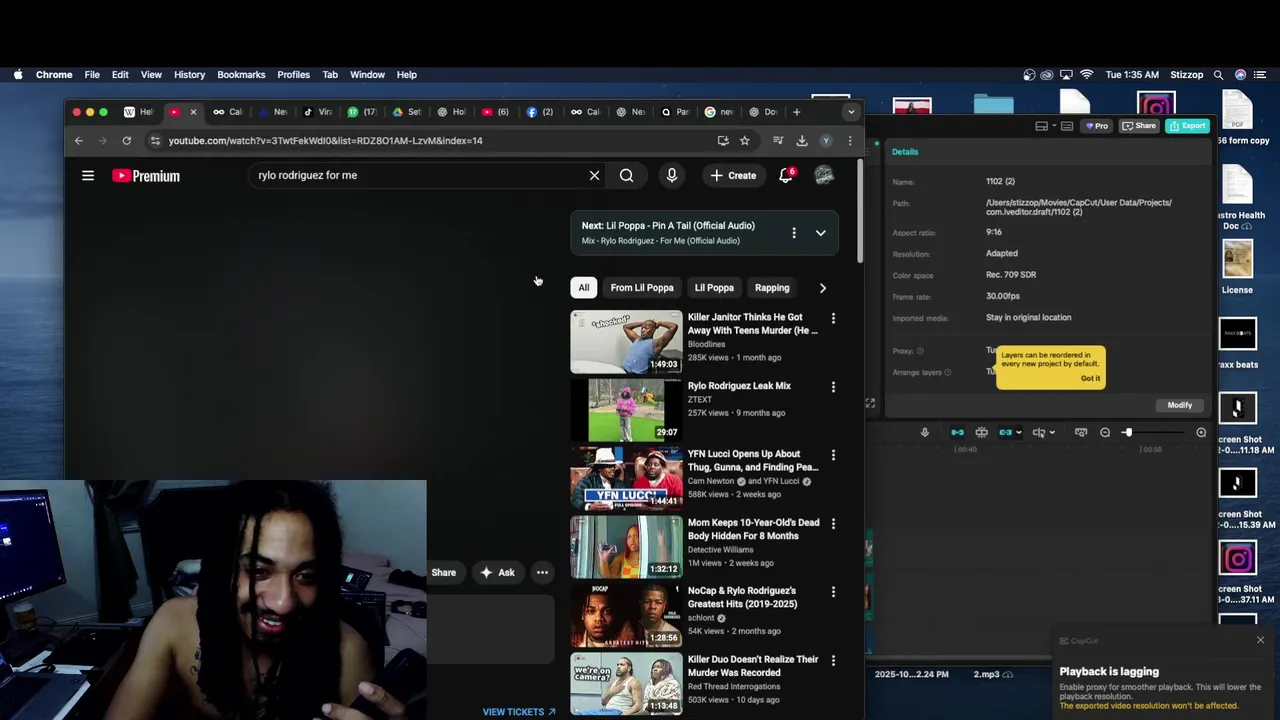
Task: Open Chrome tab search dropdown
Action: click(x=851, y=112)
